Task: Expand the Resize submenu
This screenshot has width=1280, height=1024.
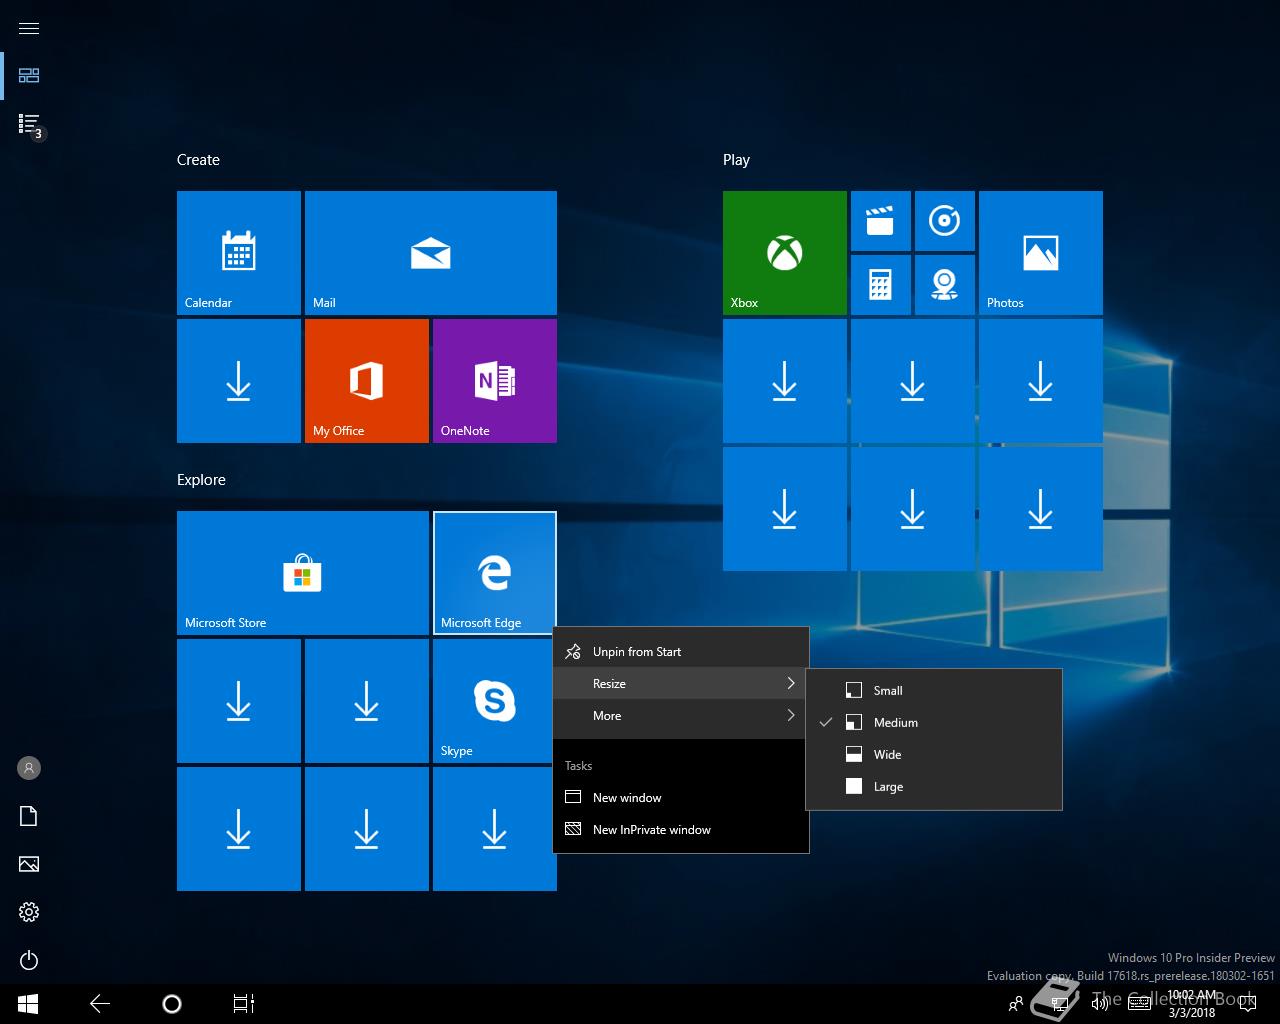Action: (x=680, y=683)
